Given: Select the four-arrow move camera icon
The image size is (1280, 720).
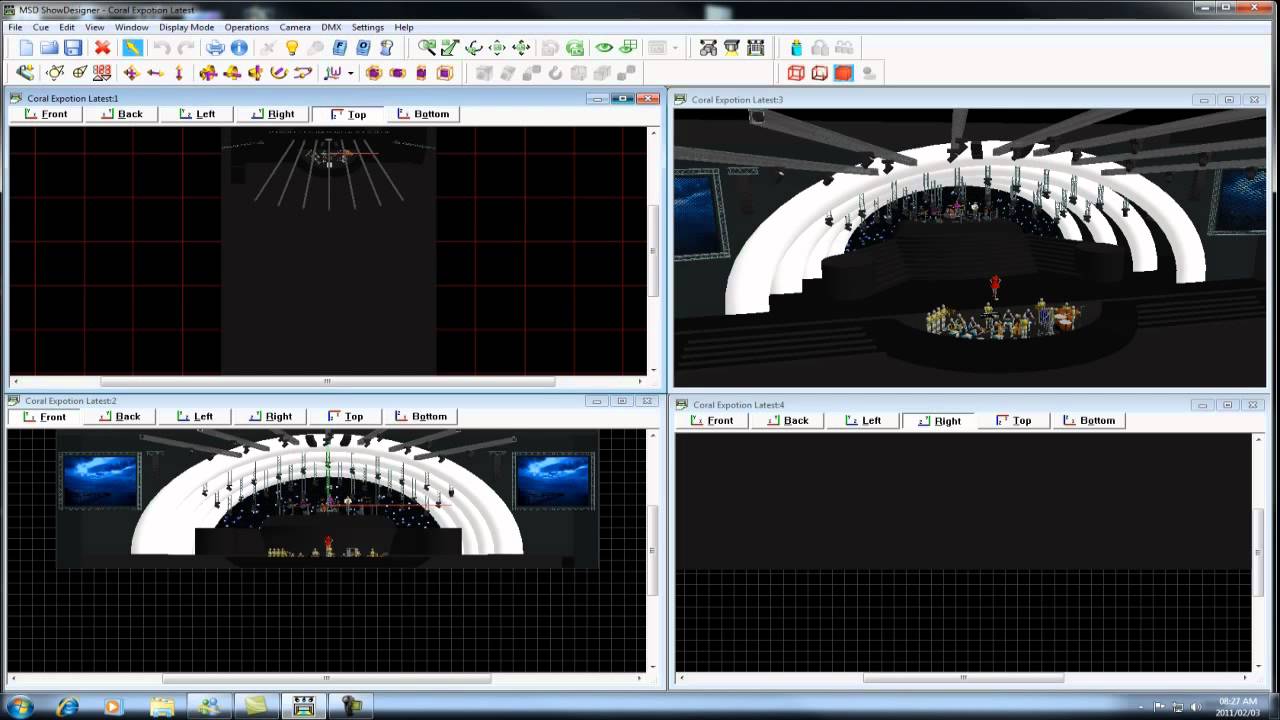Looking at the screenshot, I should point(521,48).
